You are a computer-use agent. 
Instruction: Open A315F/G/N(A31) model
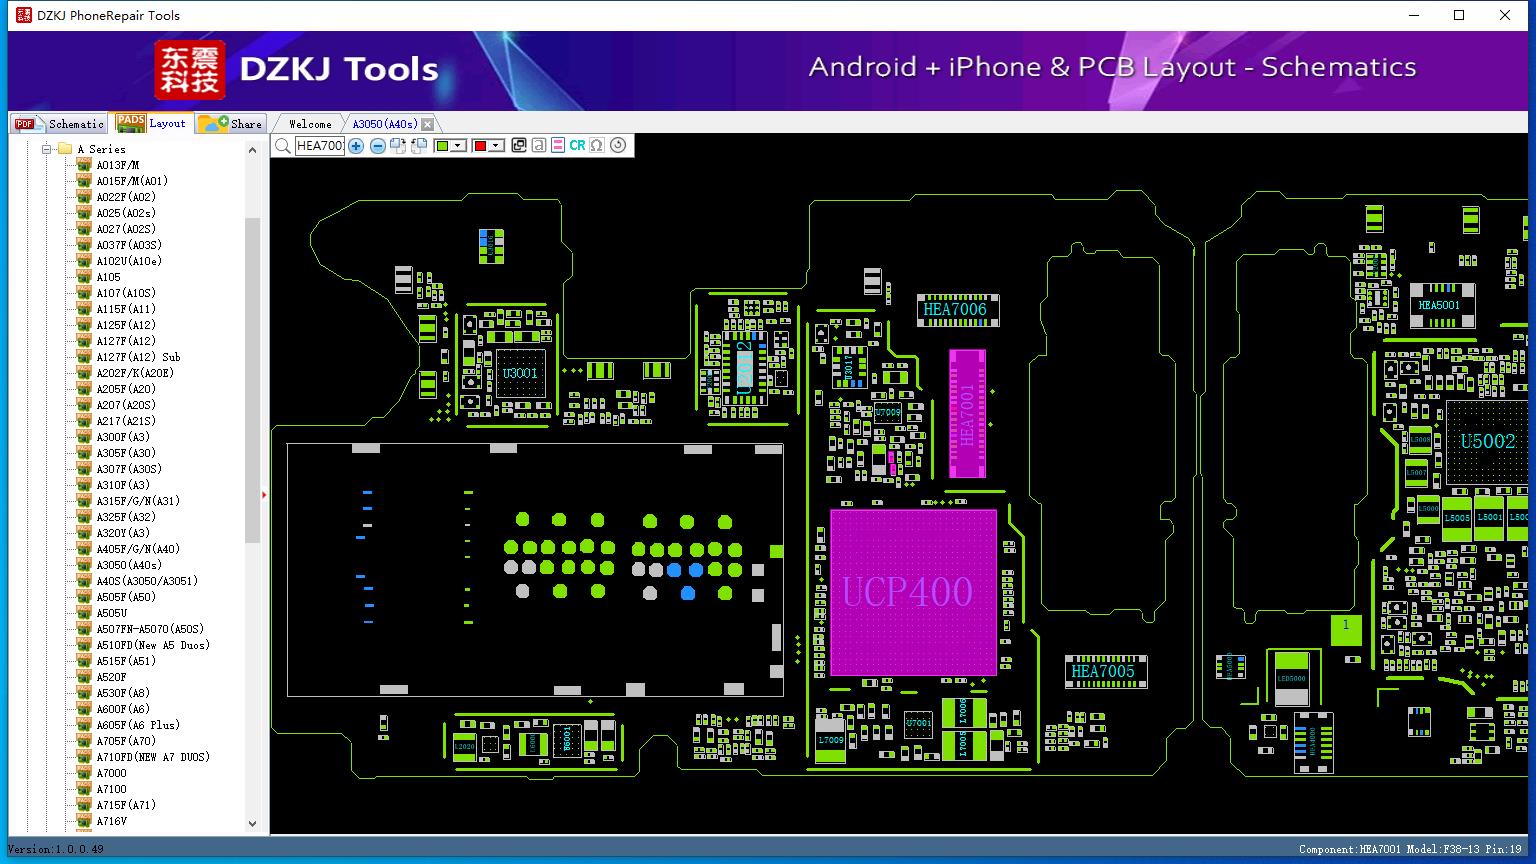[138, 501]
